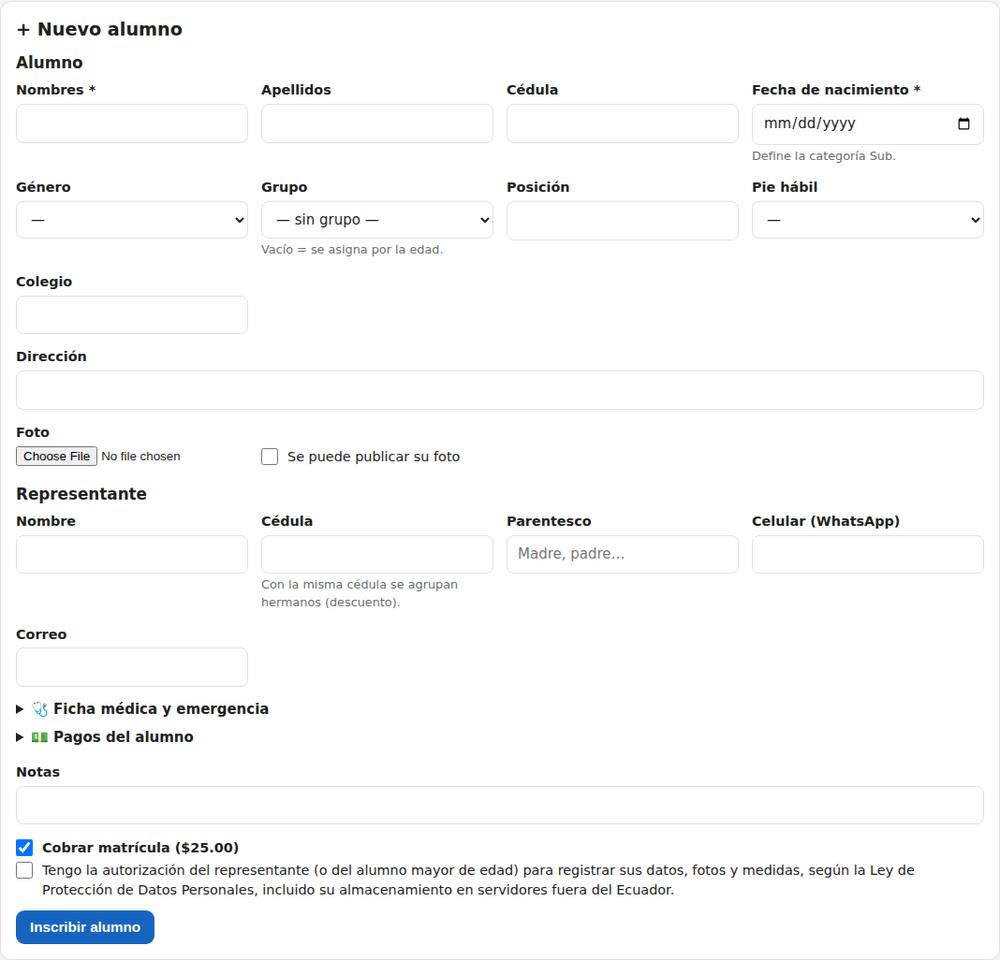Click the Fecha de nacimiento date field

point(867,124)
